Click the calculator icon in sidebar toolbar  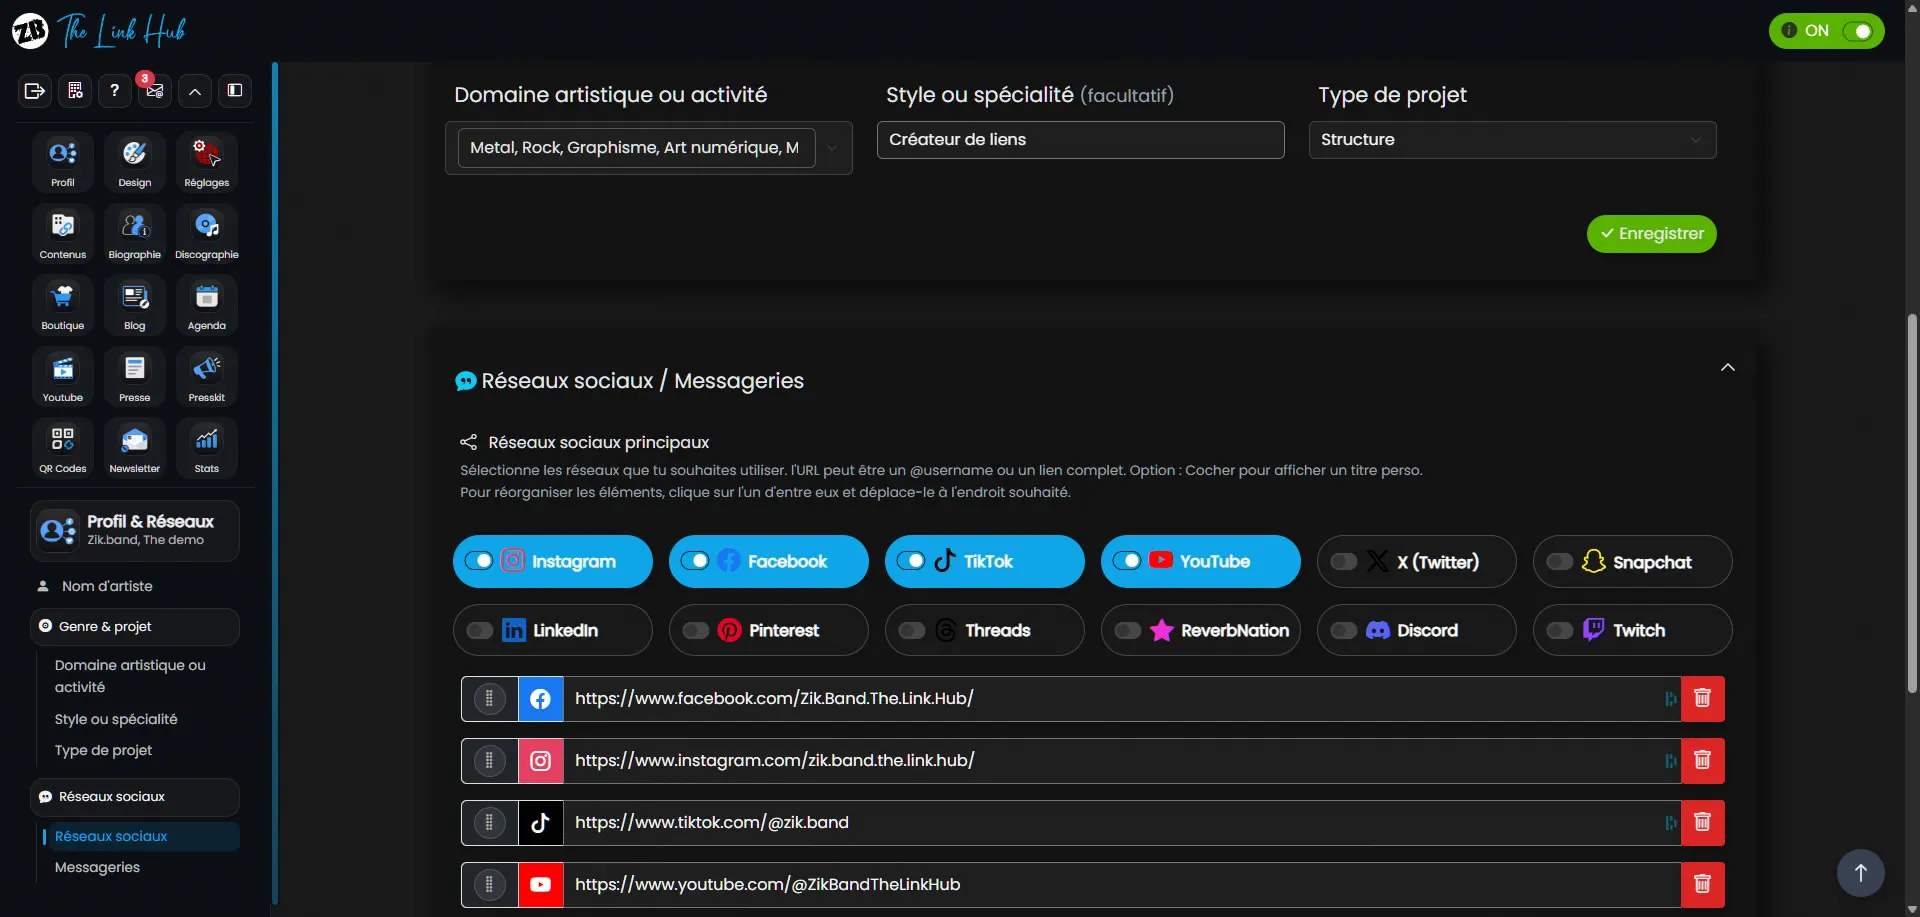[75, 91]
